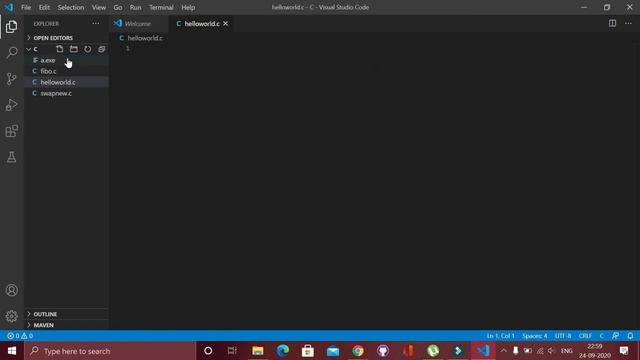This screenshot has height=360, width=640.
Task: Open the Explorer view in activity bar
Action: (x=11, y=27)
